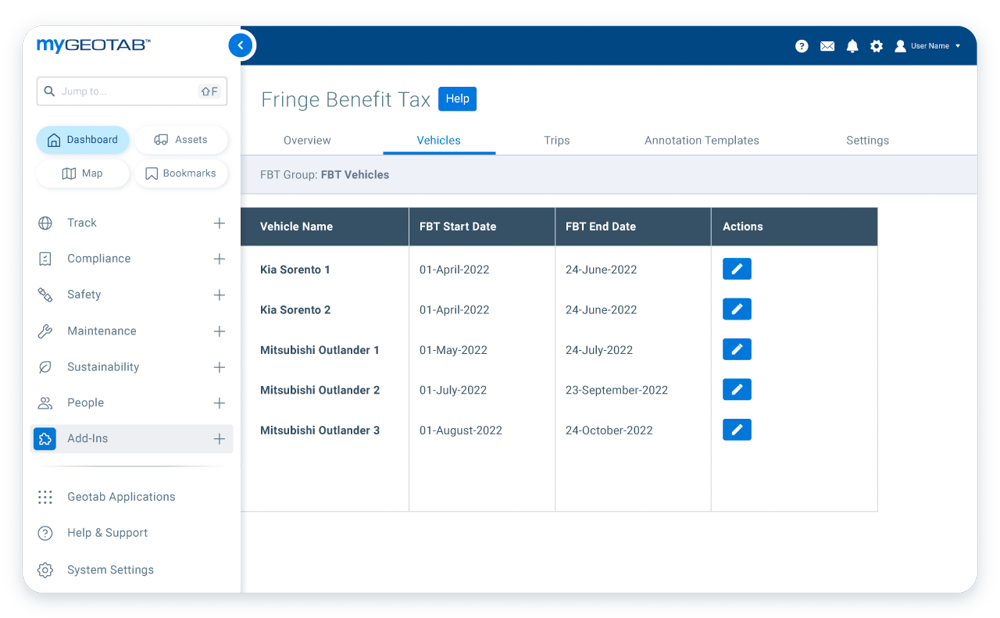The image size is (1000, 618).
Task: Open the notifications bell icon
Action: [x=852, y=46]
